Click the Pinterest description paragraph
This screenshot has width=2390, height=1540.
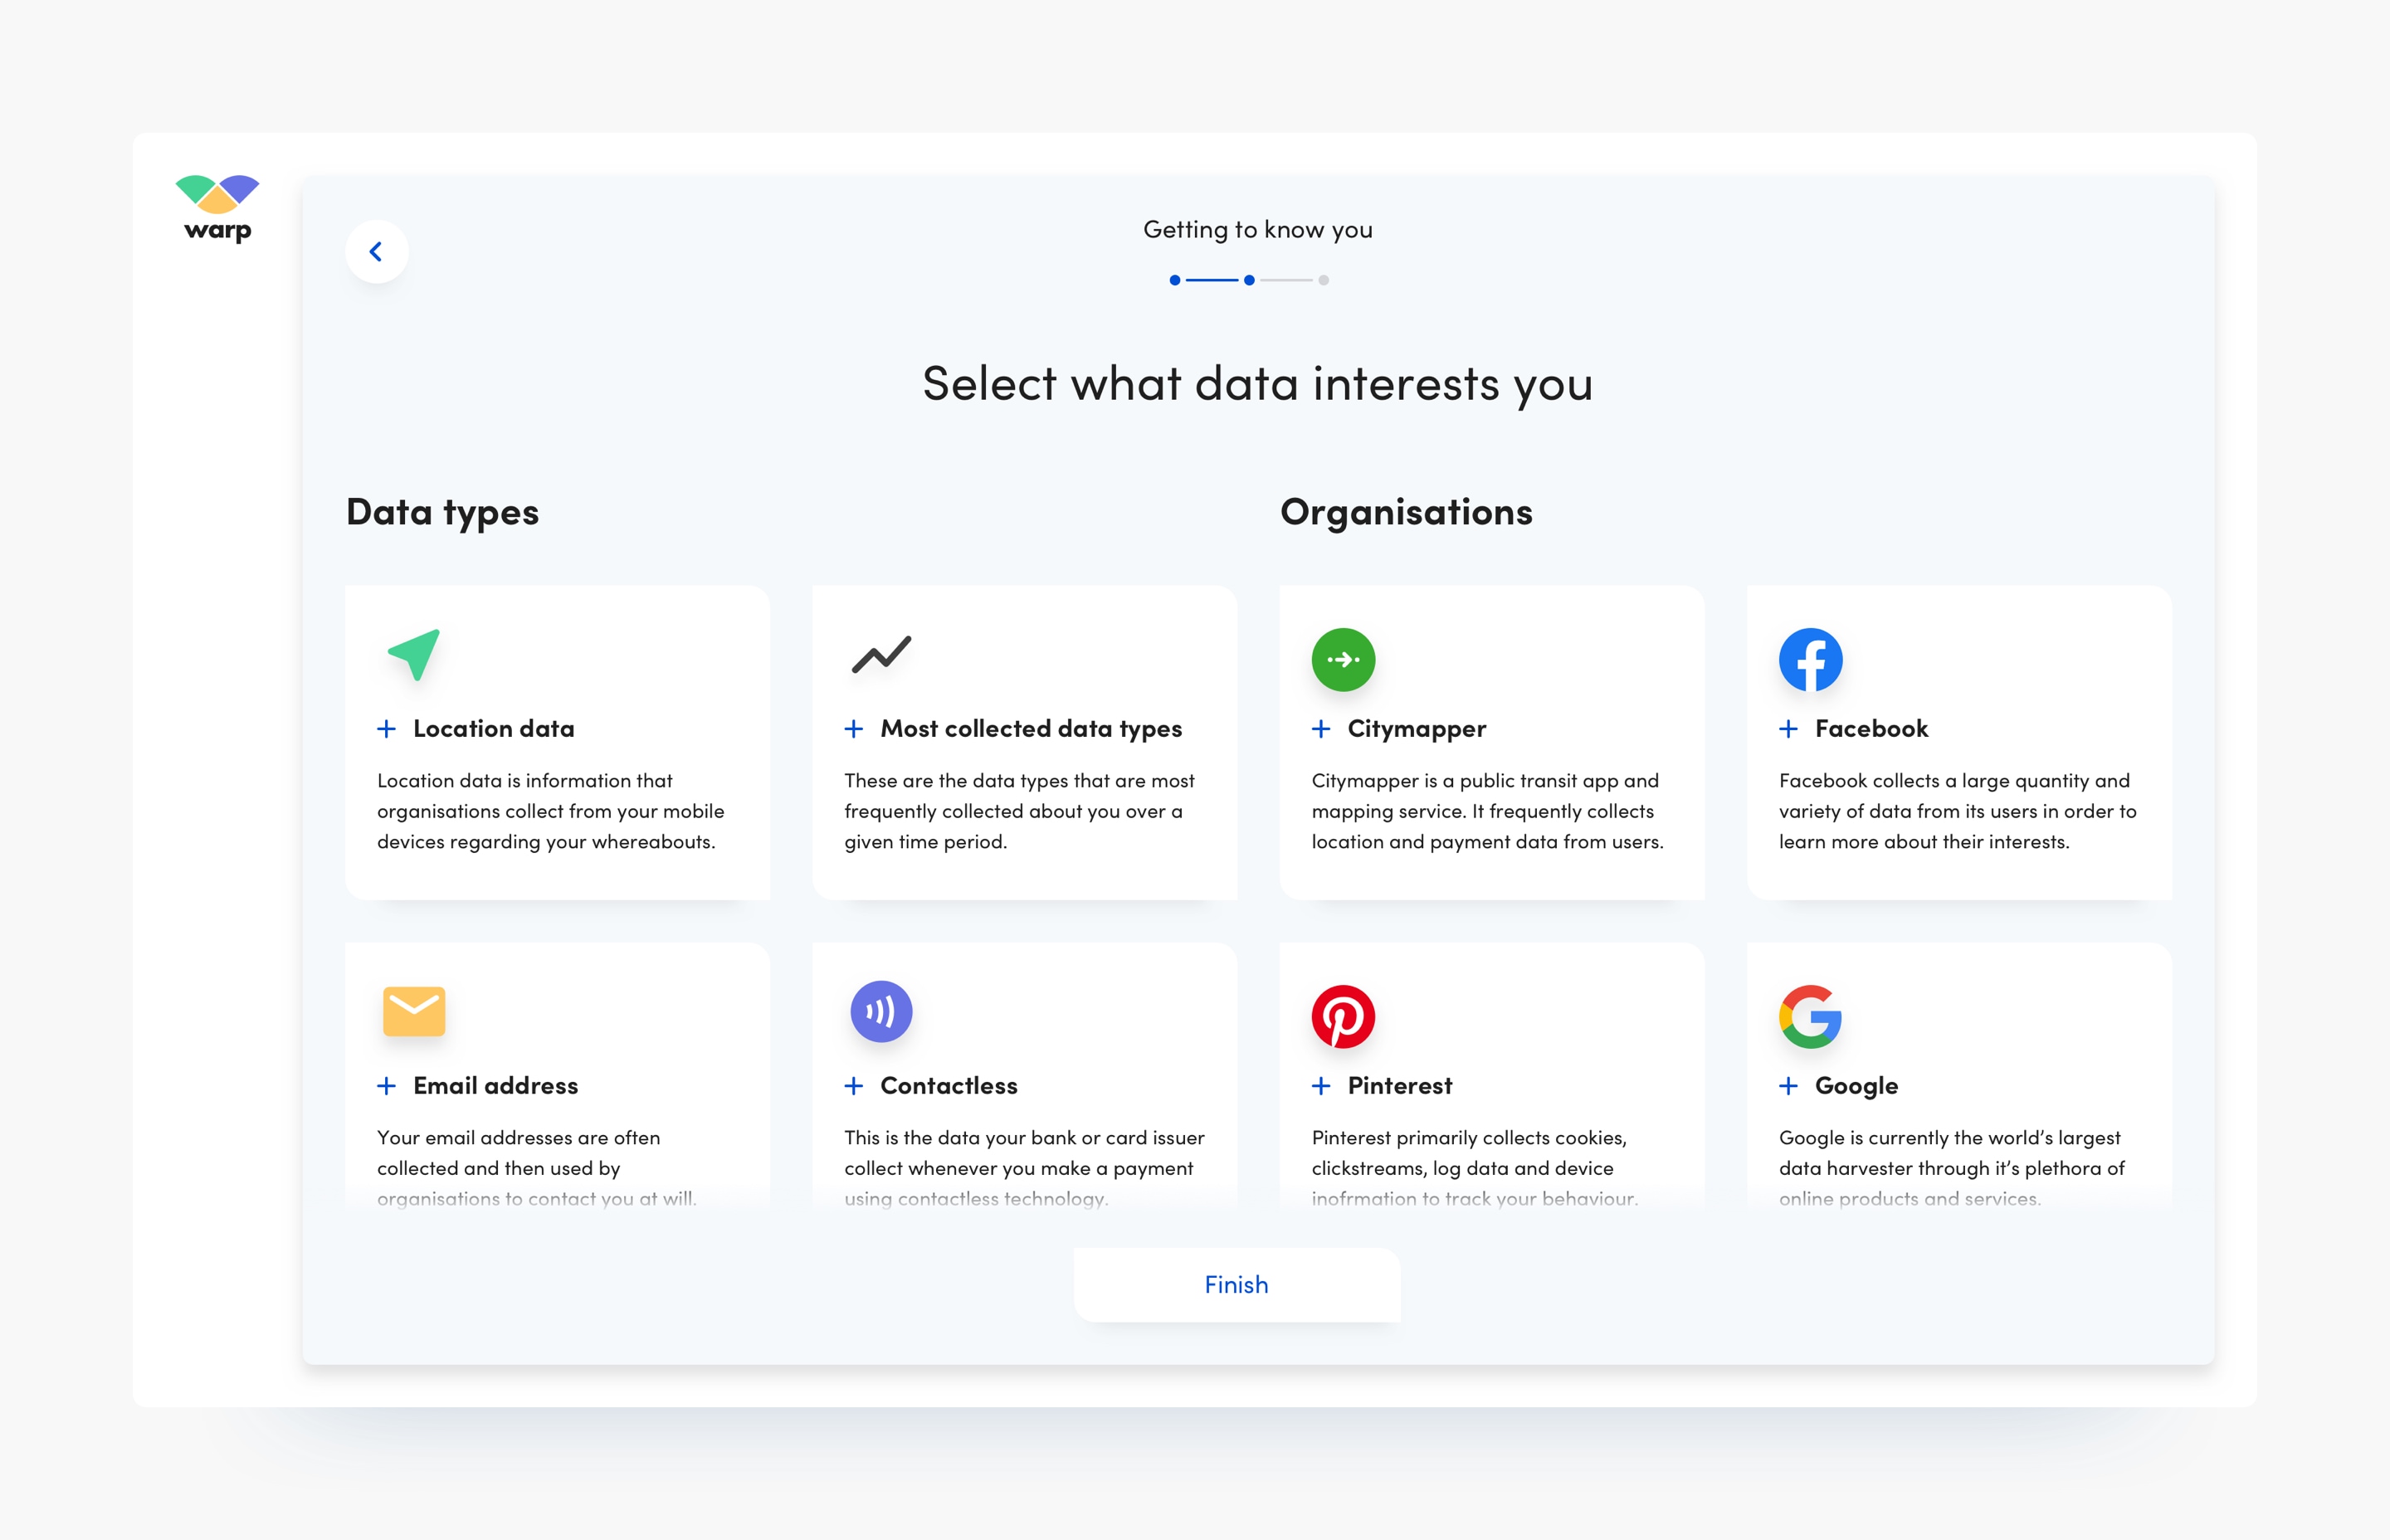pyautogui.click(x=1474, y=1168)
